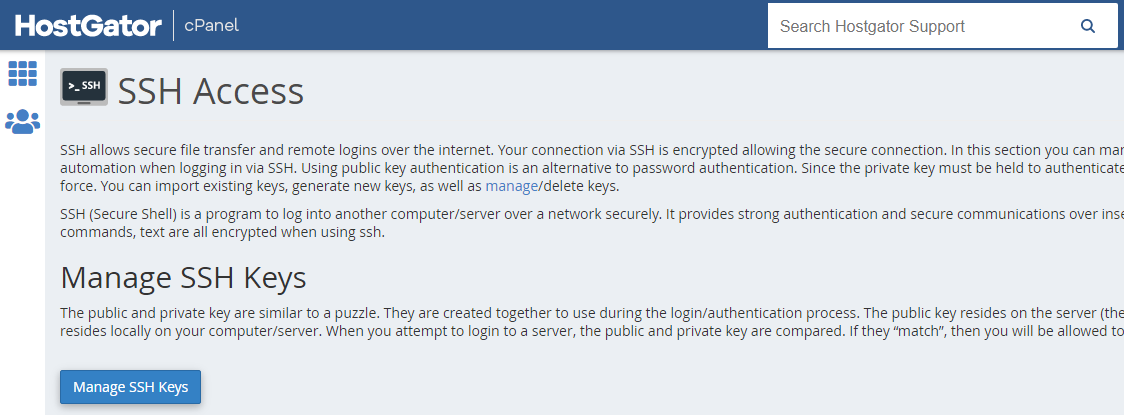Open the grid apps icon in sidebar
The width and height of the screenshot is (1124, 415).
click(x=22, y=73)
